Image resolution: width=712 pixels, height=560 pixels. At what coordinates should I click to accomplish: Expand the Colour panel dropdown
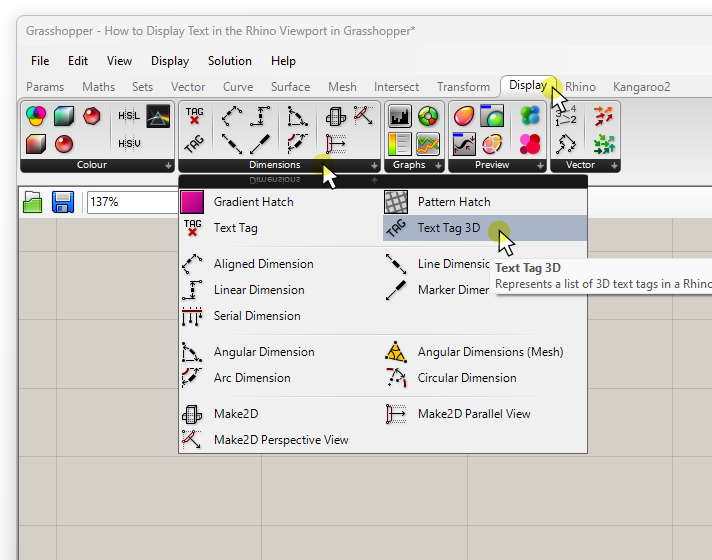pyautogui.click(x=168, y=166)
